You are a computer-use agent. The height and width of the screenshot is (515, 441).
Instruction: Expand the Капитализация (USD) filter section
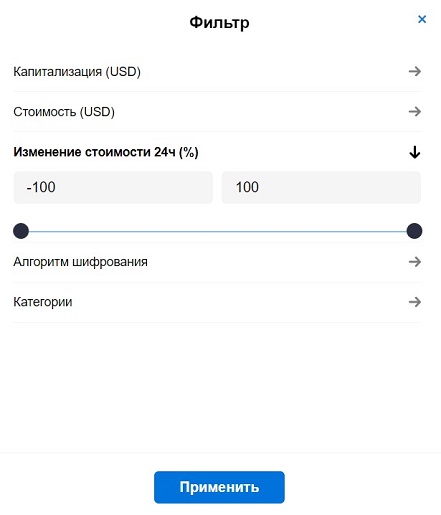[x=217, y=72]
